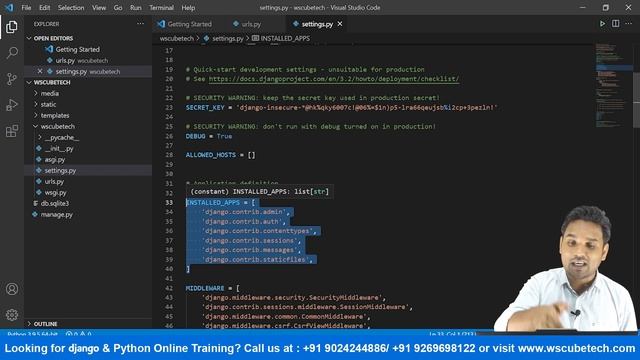Open the File menu
The height and width of the screenshot is (360, 640).
[x=26, y=7]
